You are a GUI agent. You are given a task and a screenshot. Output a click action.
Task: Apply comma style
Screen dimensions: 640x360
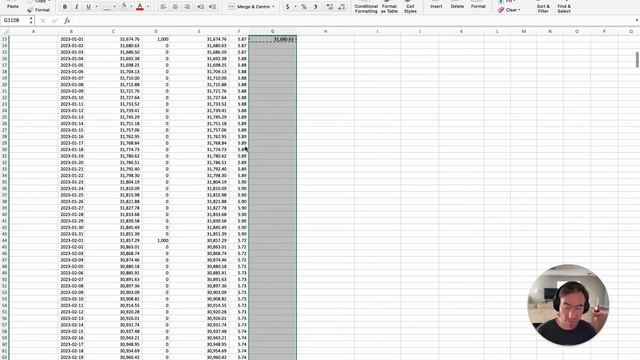click(x=316, y=7)
